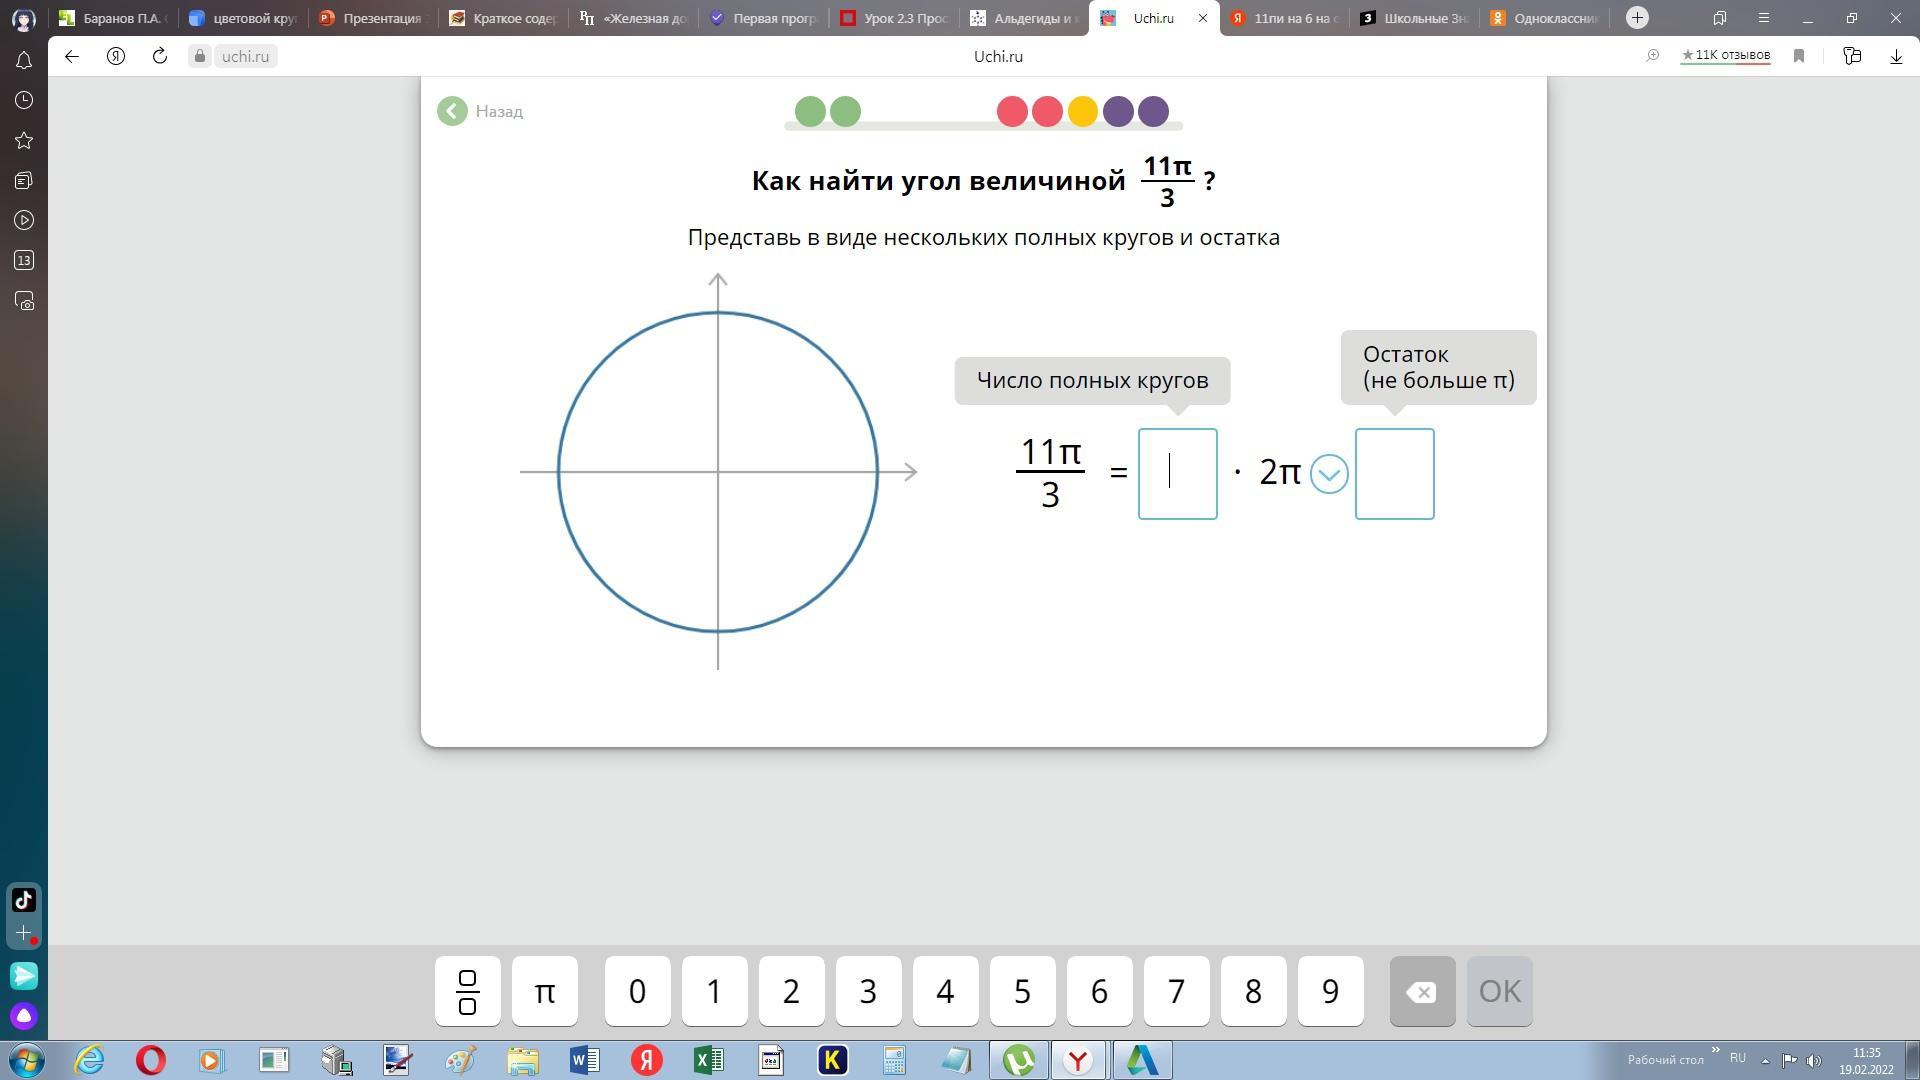
Task: Open Word from the Windows taskbar
Action: point(584,1060)
